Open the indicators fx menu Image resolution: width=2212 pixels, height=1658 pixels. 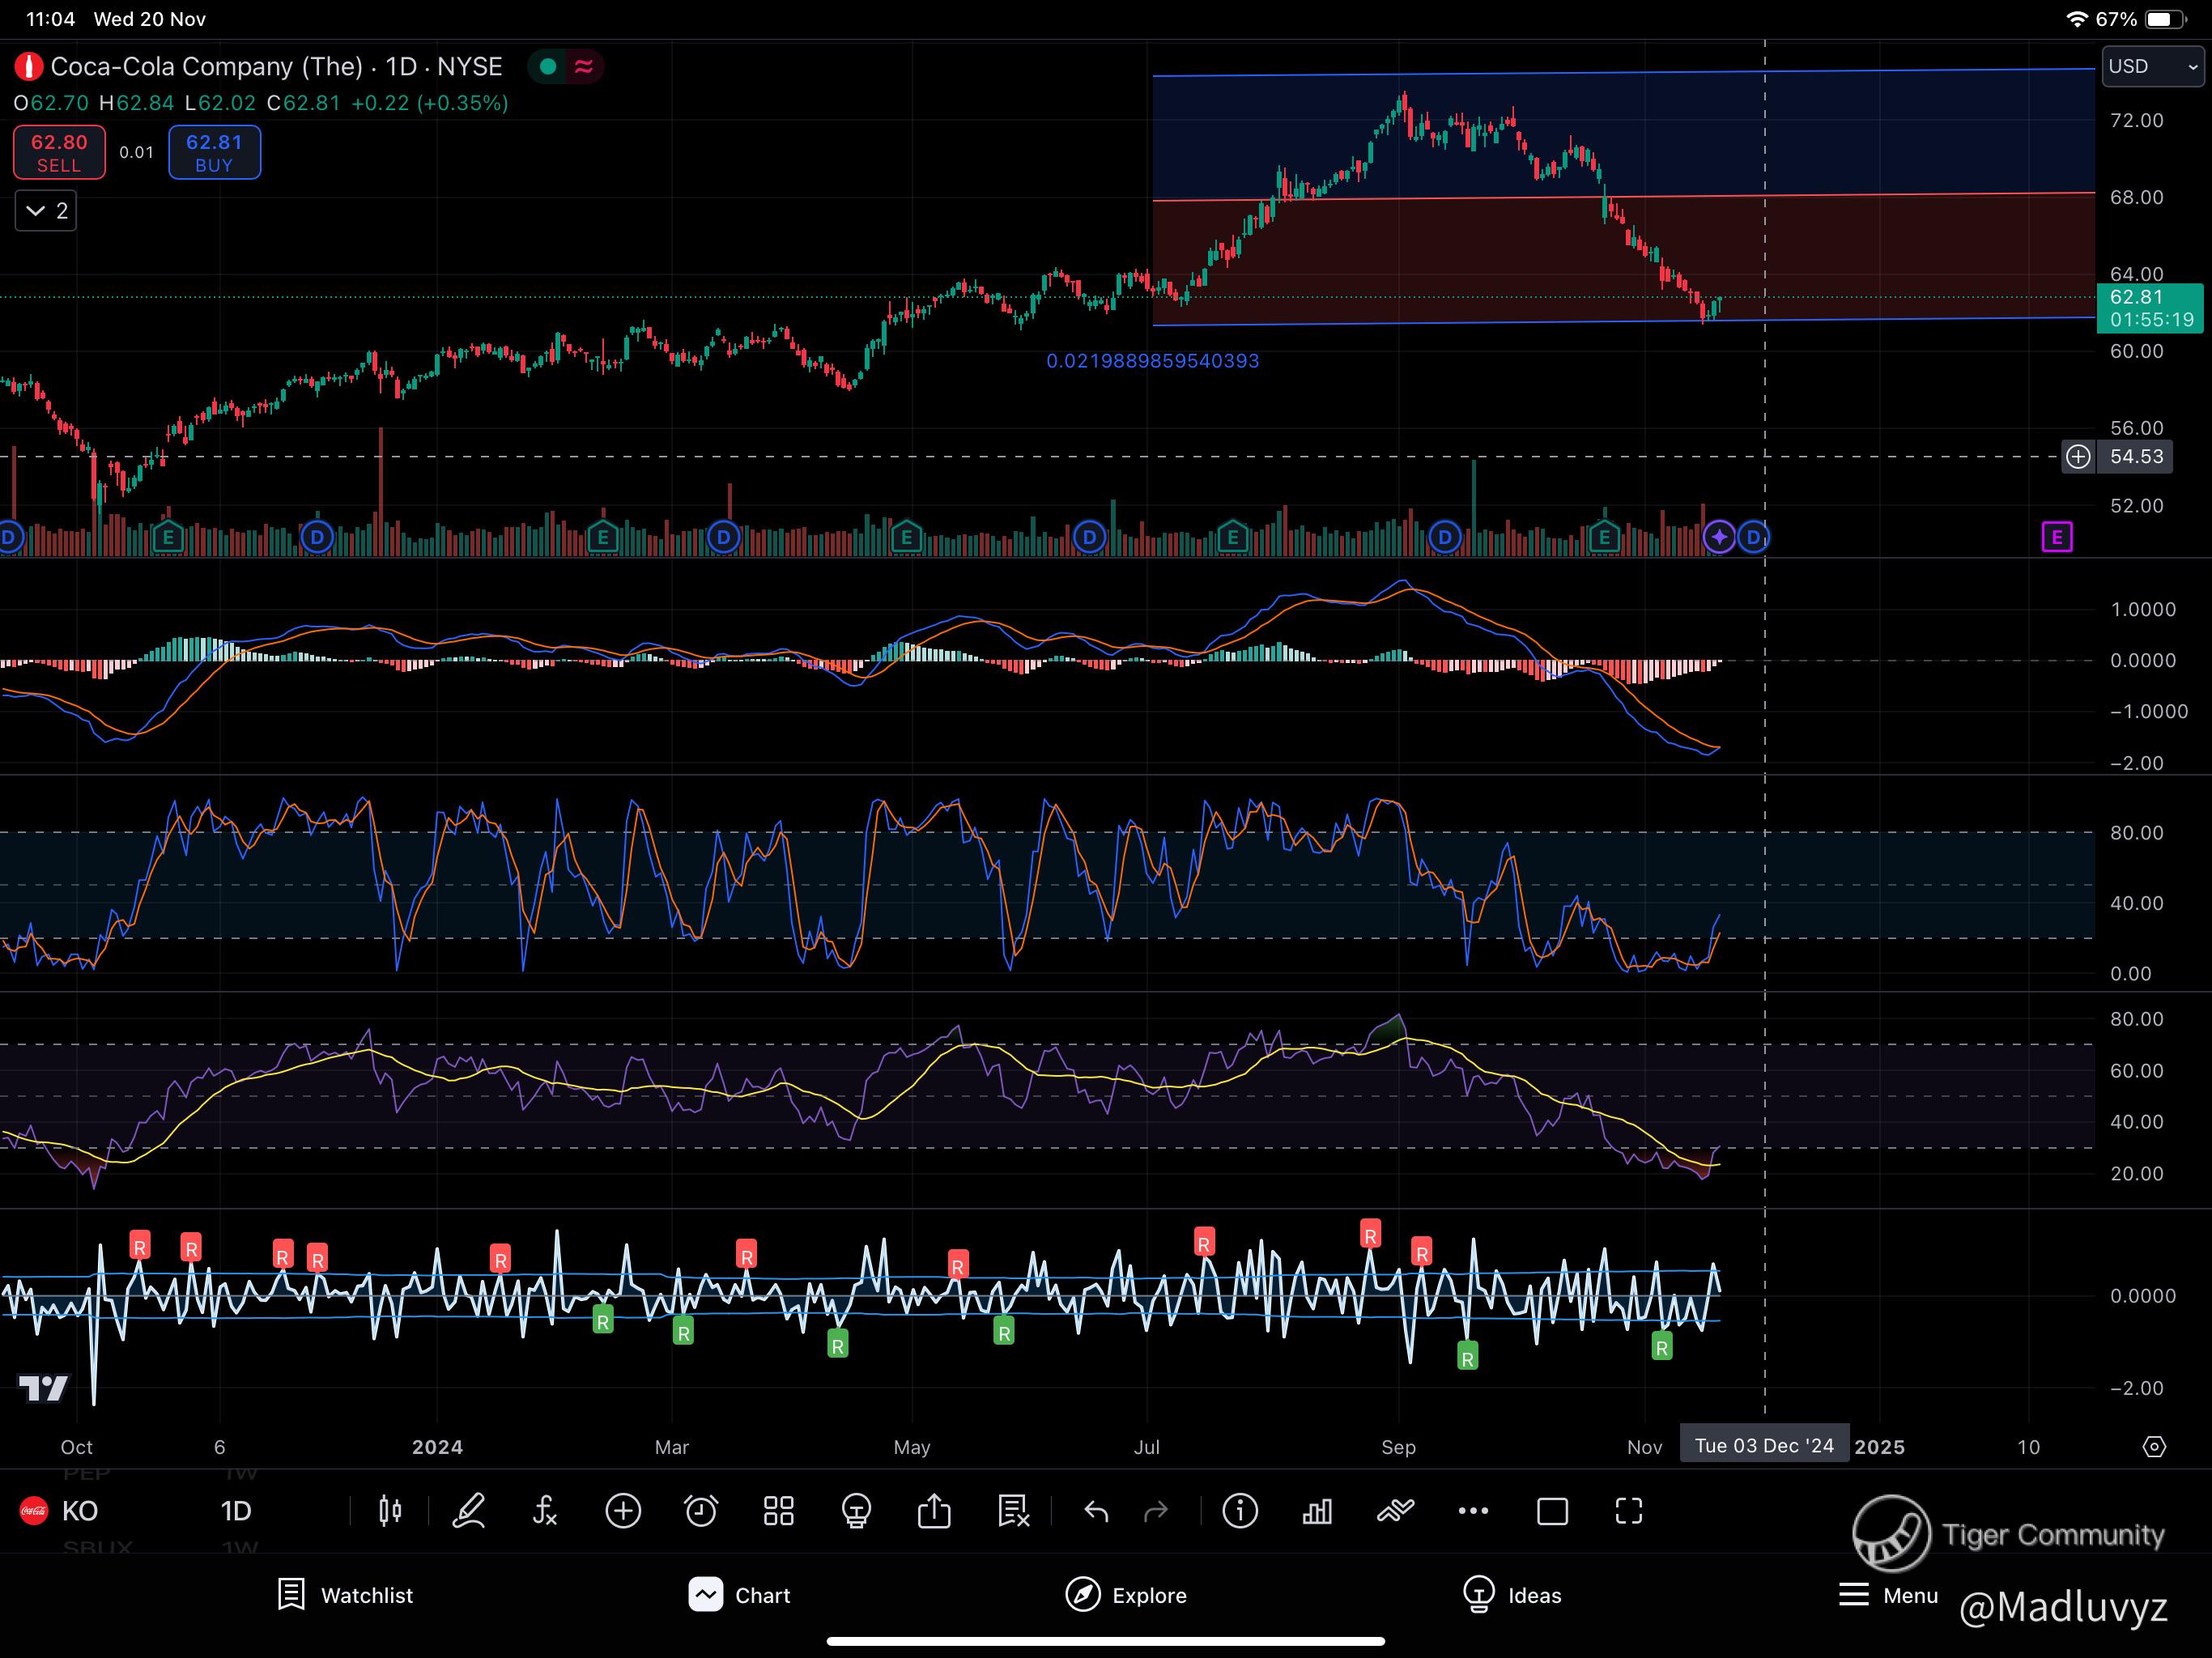[x=545, y=1511]
